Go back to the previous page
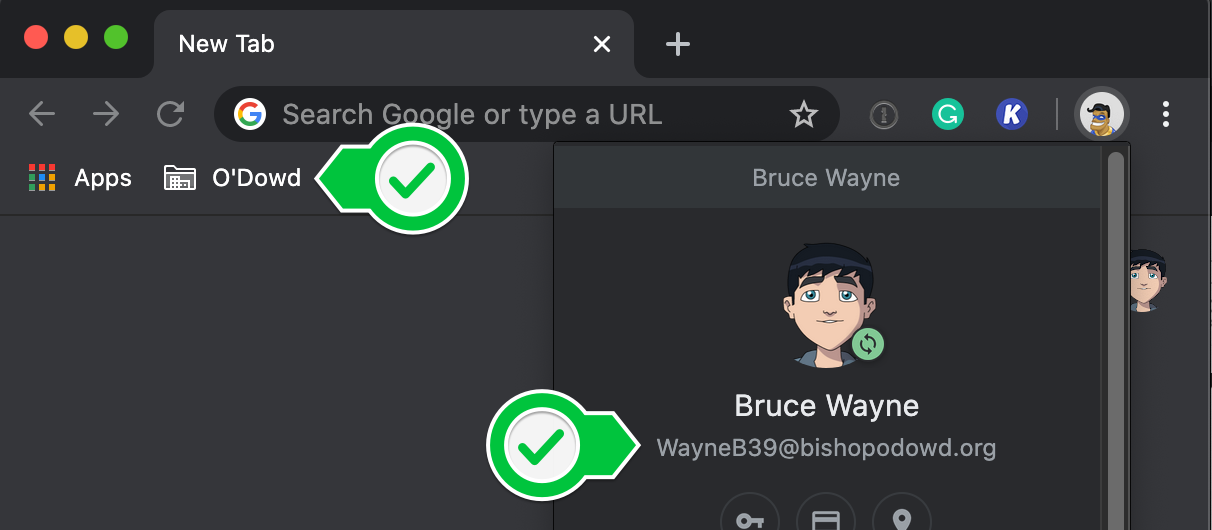The height and width of the screenshot is (530, 1212). point(42,115)
